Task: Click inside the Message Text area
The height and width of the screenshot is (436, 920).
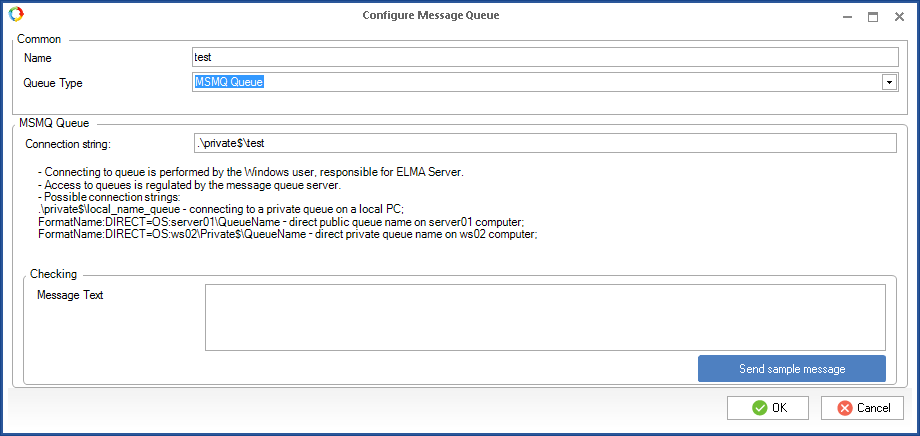Action: [545, 317]
